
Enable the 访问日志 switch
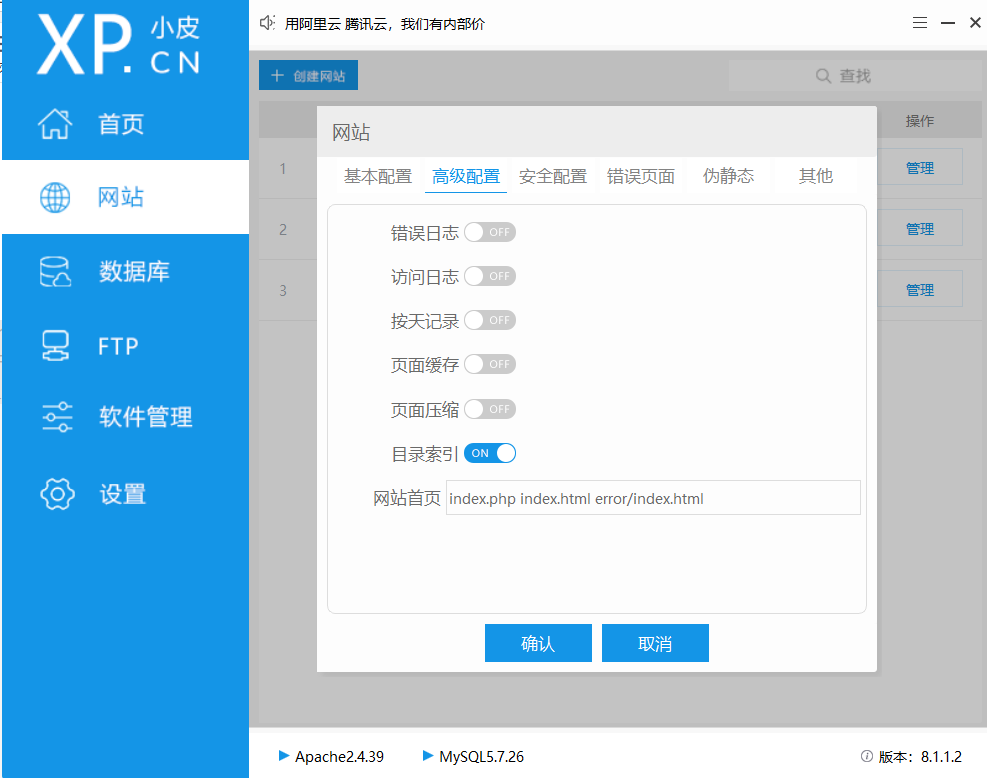click(x=490, y=276)
